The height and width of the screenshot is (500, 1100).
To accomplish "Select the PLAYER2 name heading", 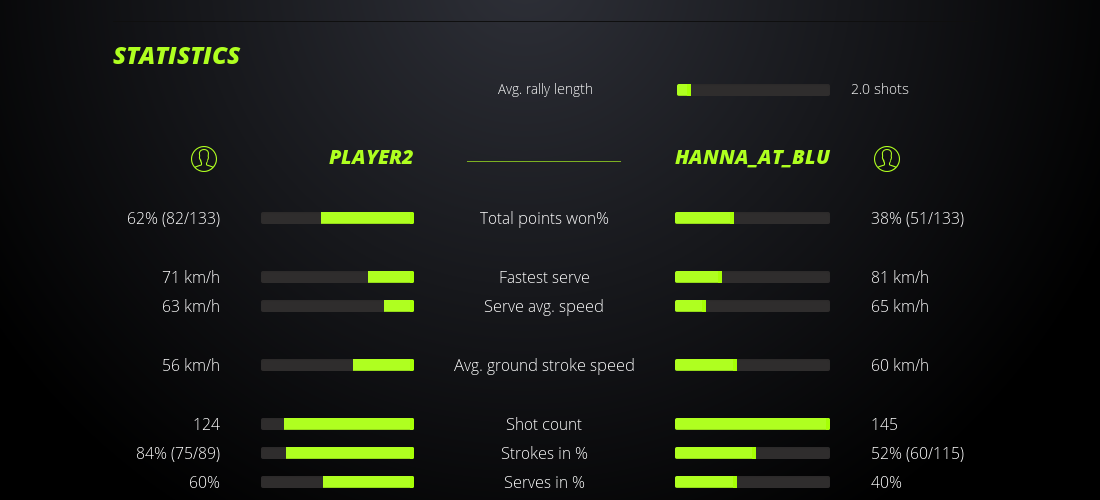I will click(x=371, y=158).
